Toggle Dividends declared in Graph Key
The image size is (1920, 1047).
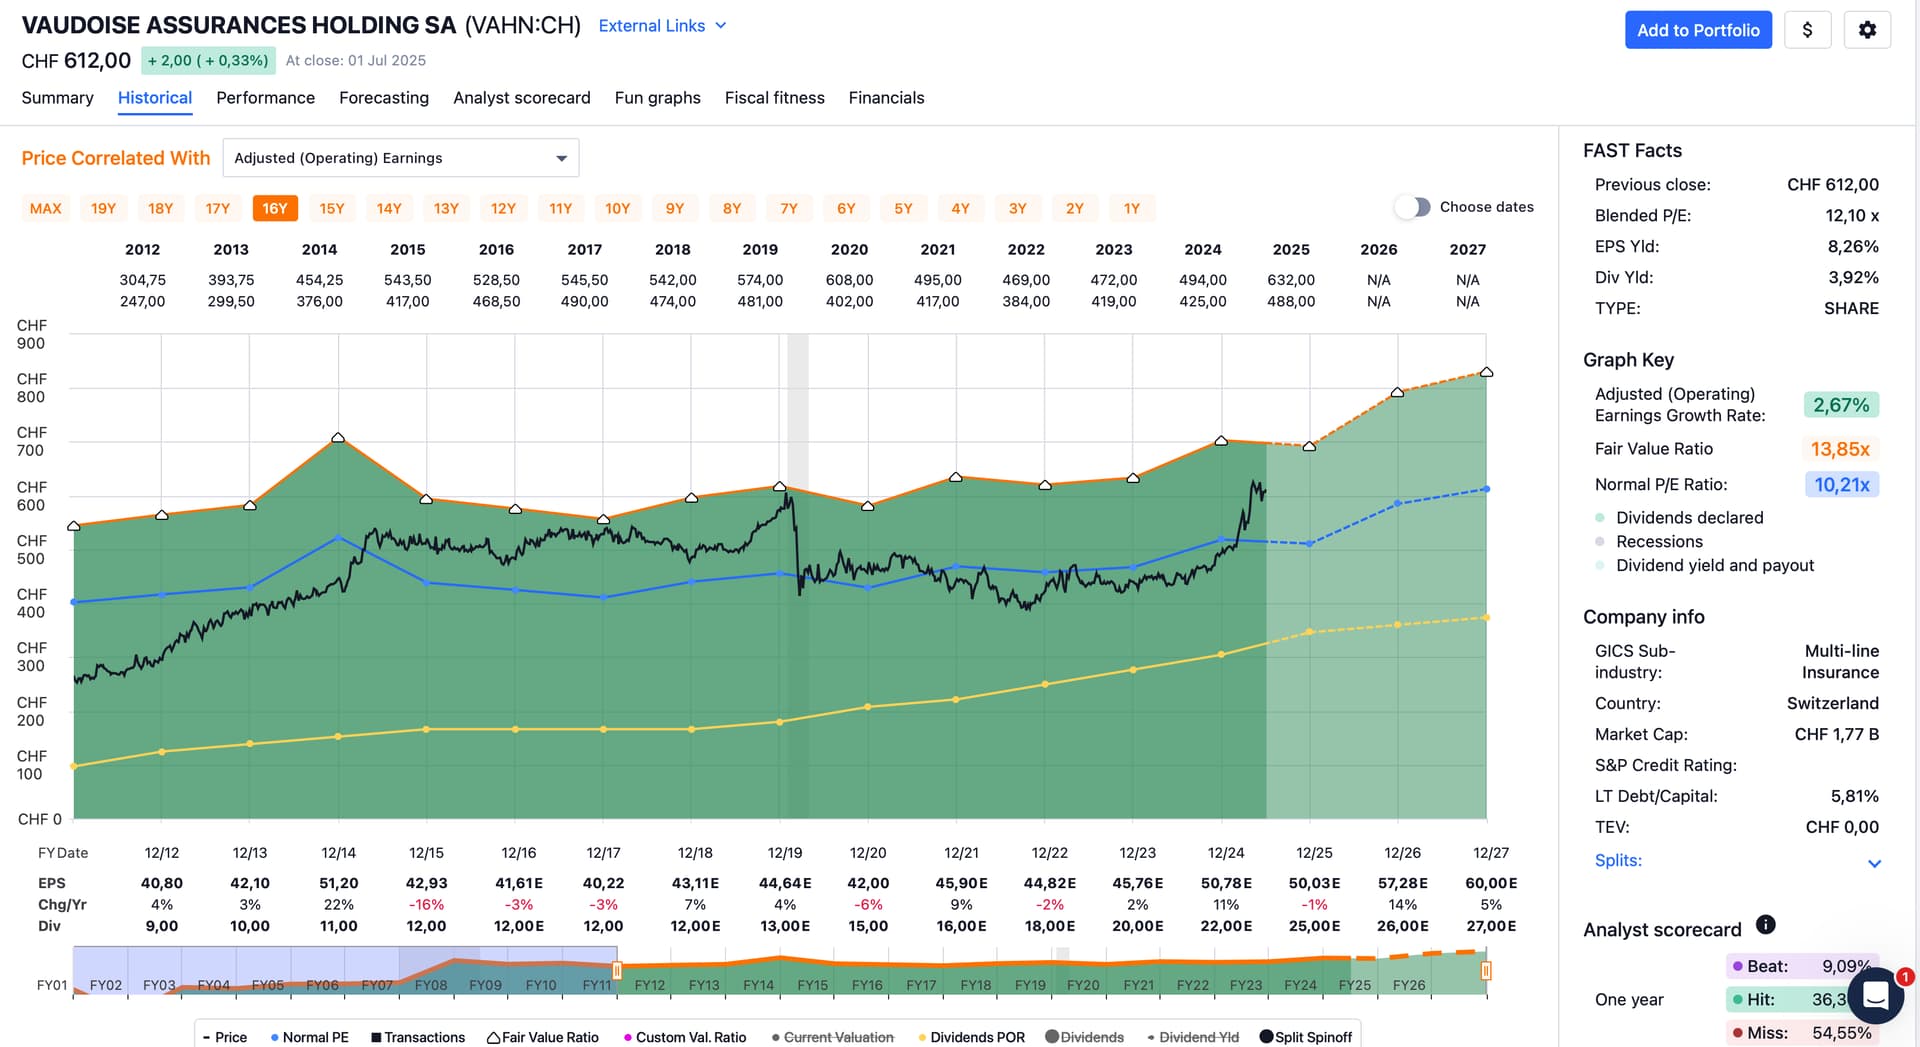(x=1679, y=518)
